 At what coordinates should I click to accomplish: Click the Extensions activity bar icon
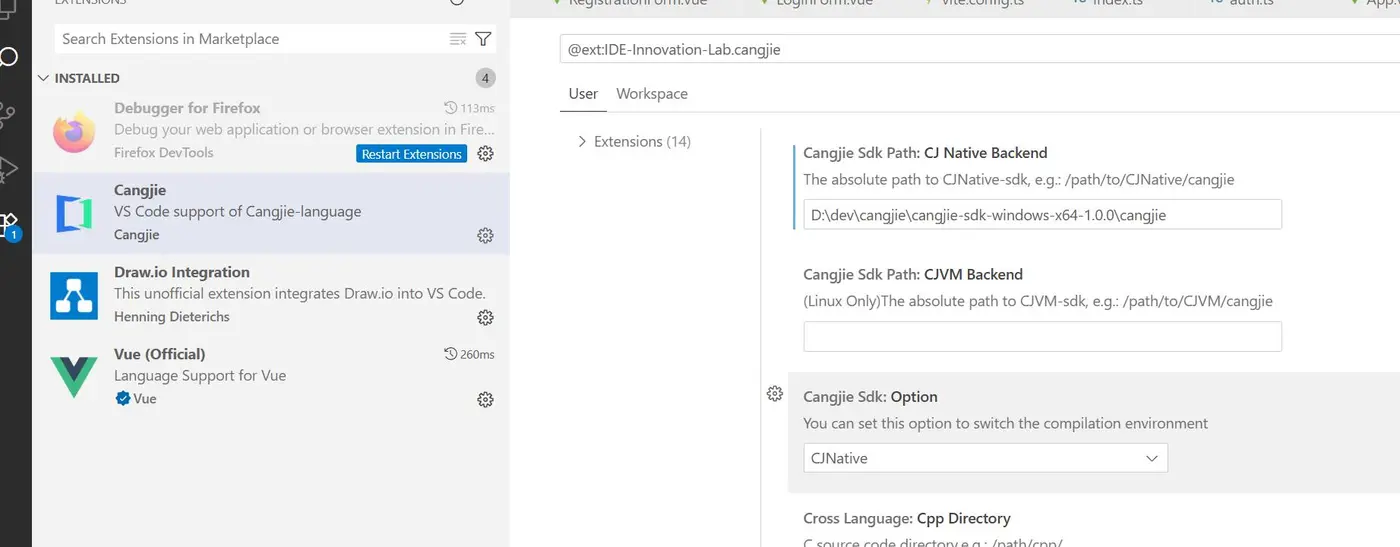pos(9,224)
